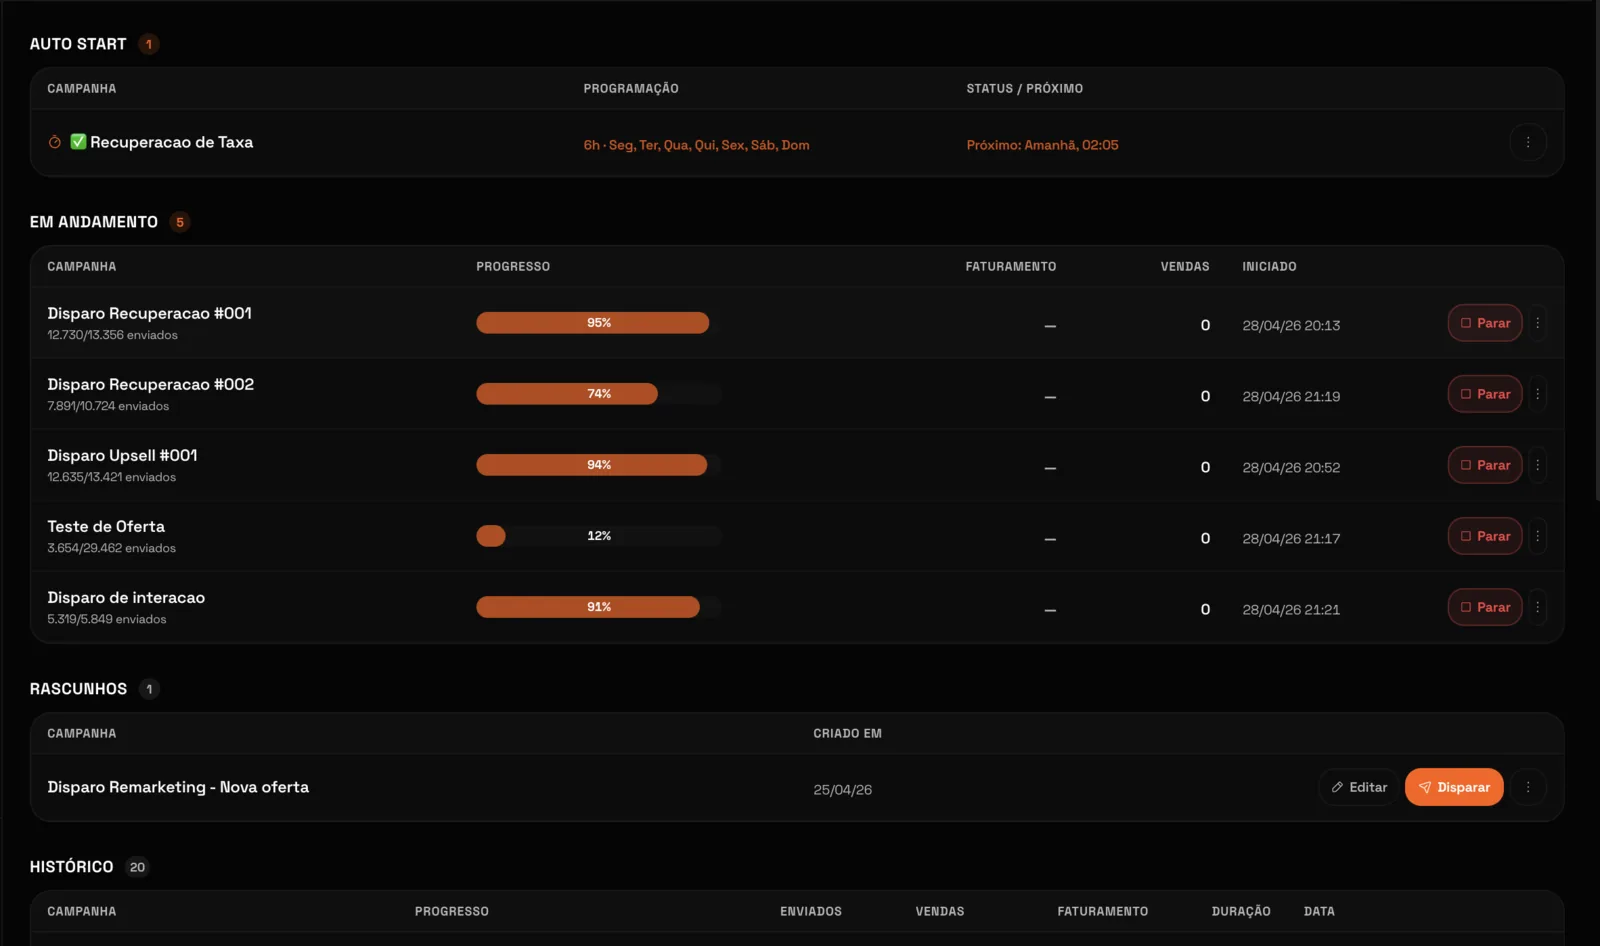Click the 12.635/13.421 enviados count
1600x946 pixels.
pyautogui.click(x=111, y=477)
